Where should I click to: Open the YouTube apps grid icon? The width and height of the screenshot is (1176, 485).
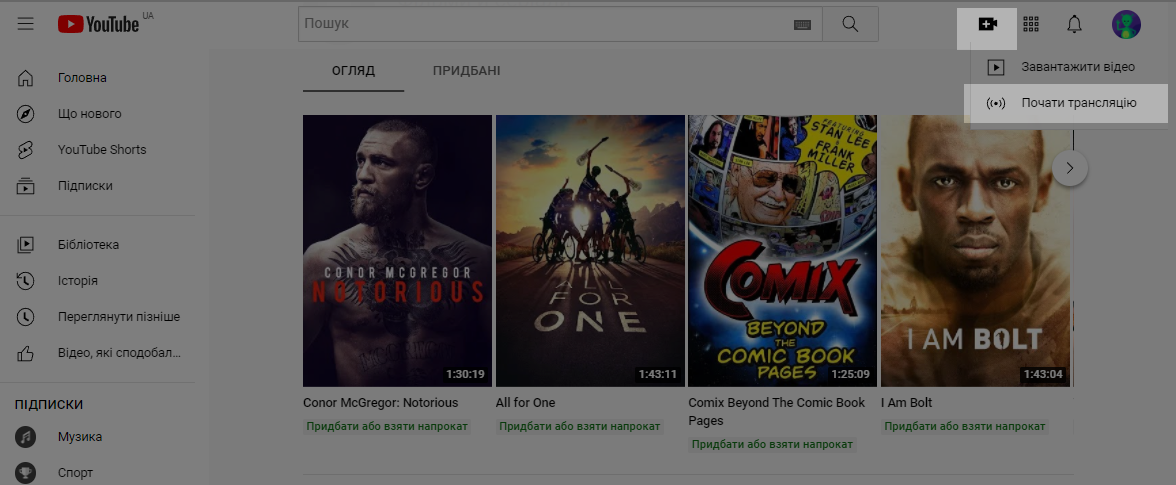tap(1031, 25)
